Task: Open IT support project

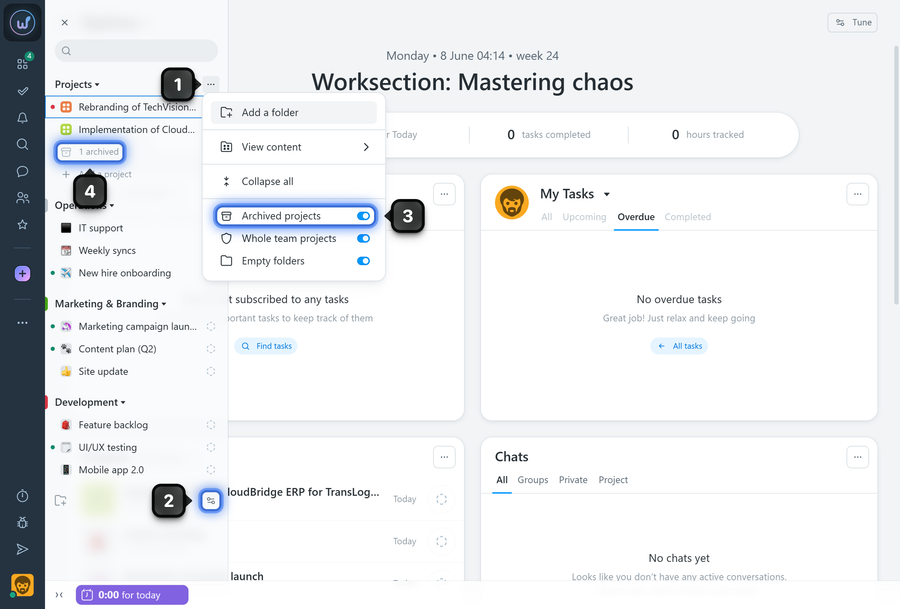Action: pyautogui.click(x=100, y=228)
